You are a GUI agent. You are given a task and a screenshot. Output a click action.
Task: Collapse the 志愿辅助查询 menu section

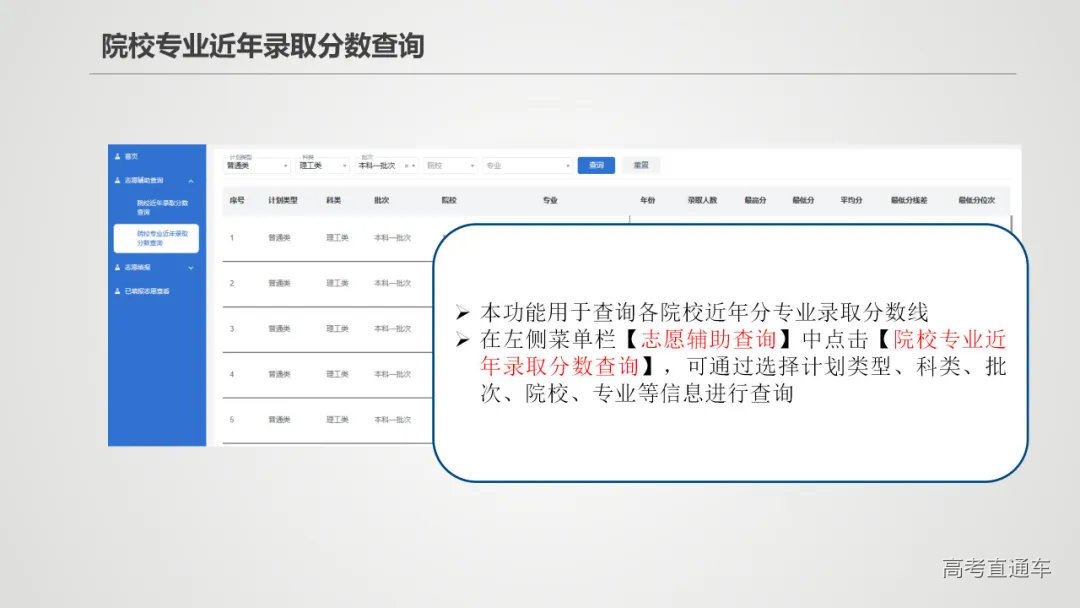(x=188, y=182)
